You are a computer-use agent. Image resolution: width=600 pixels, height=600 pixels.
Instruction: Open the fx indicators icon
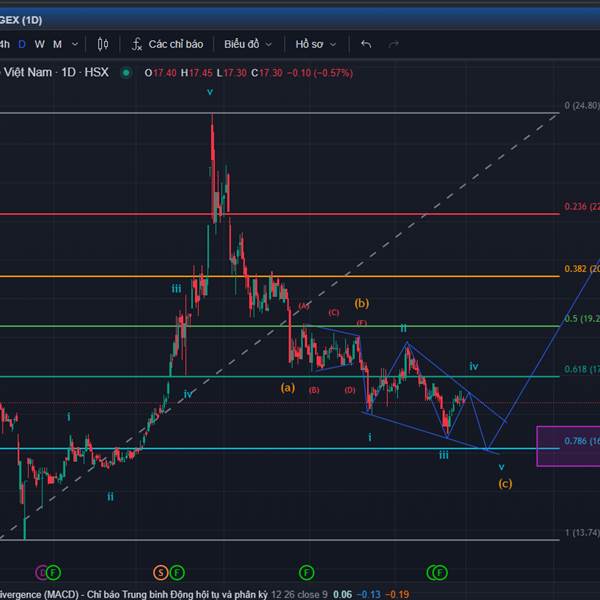(137, 44)
